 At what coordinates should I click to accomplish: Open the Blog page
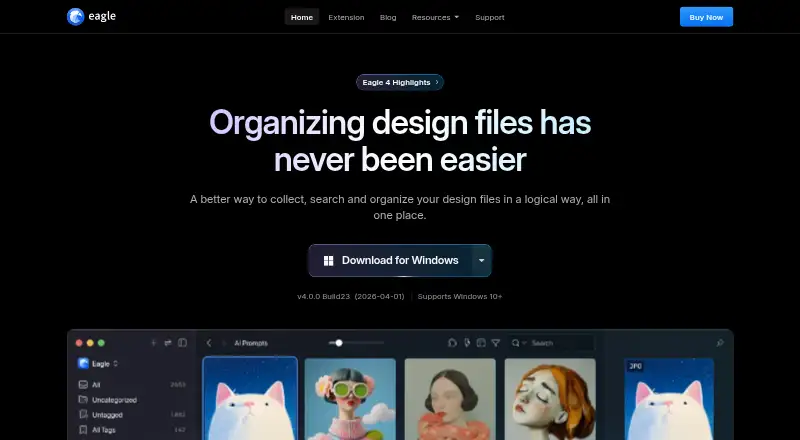coord(388,17)
